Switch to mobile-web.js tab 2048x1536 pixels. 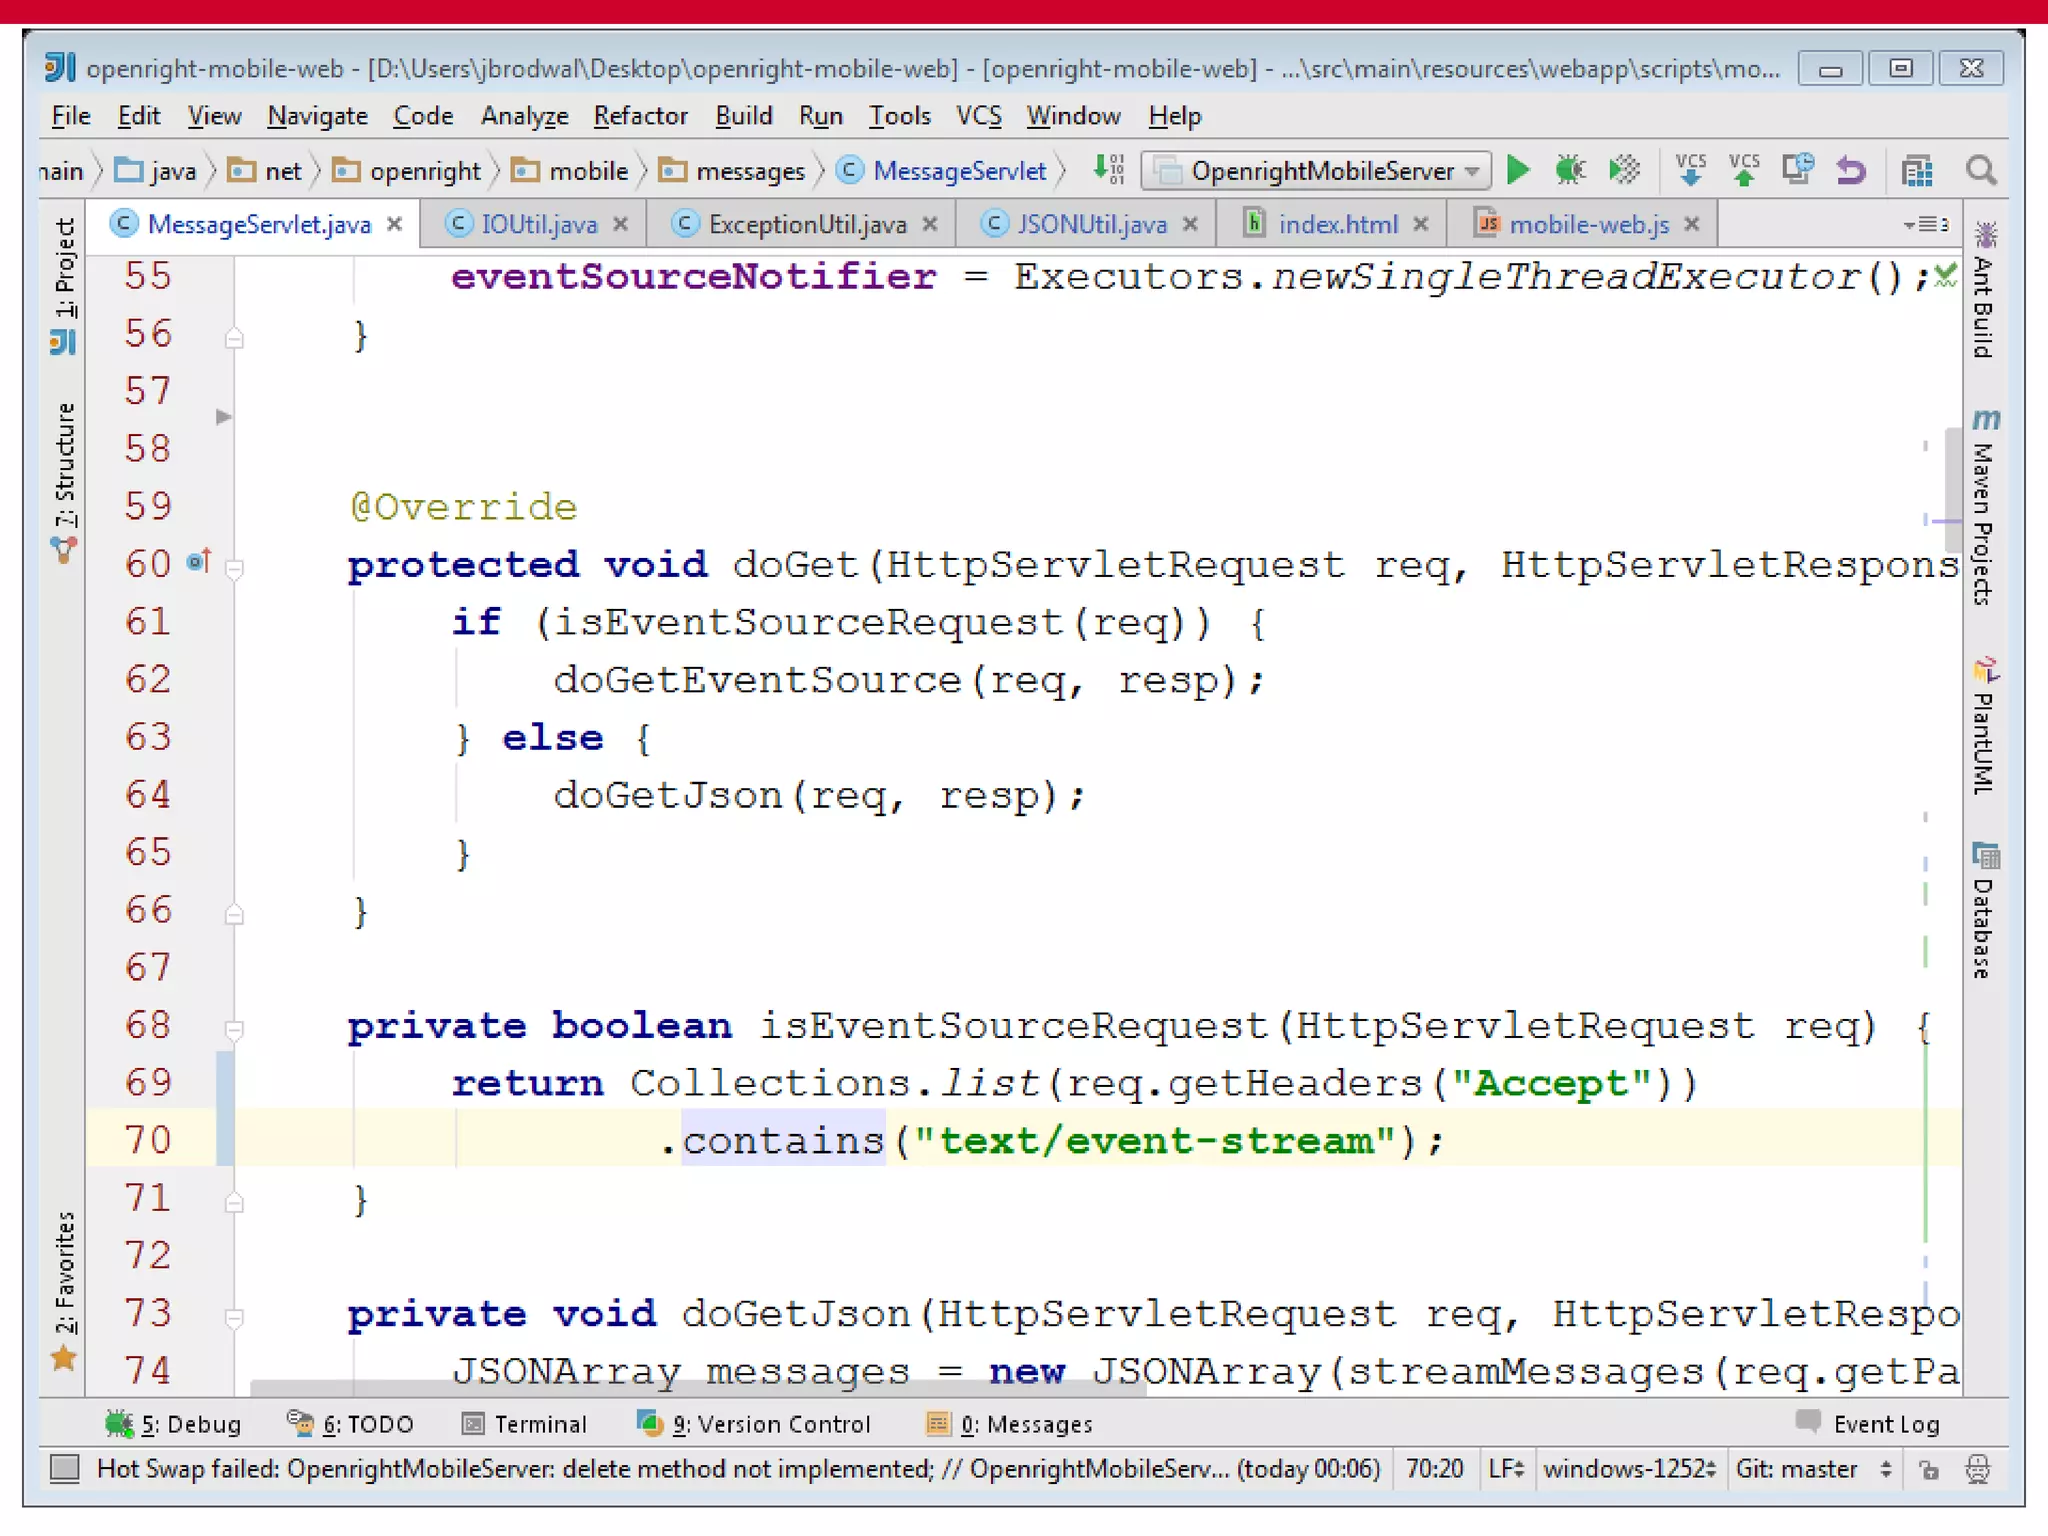click(x=1587, y=225)
